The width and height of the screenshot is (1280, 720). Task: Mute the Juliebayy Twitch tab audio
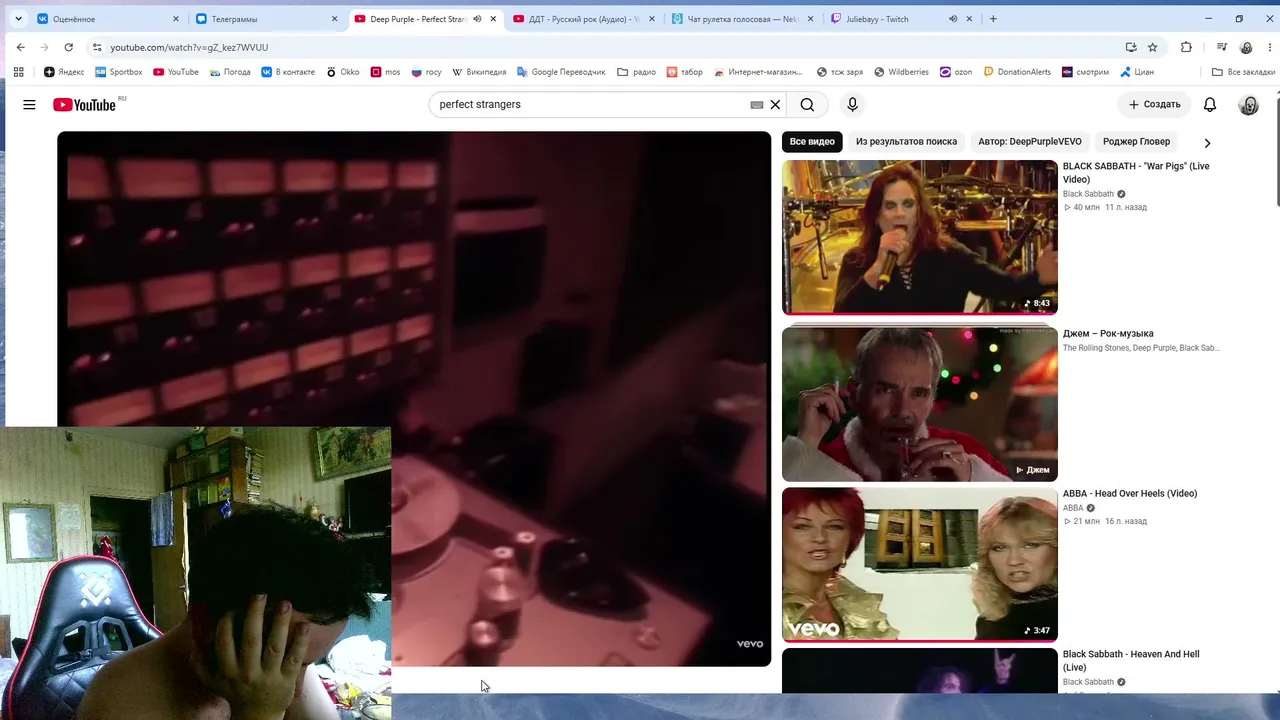[952, 19]
